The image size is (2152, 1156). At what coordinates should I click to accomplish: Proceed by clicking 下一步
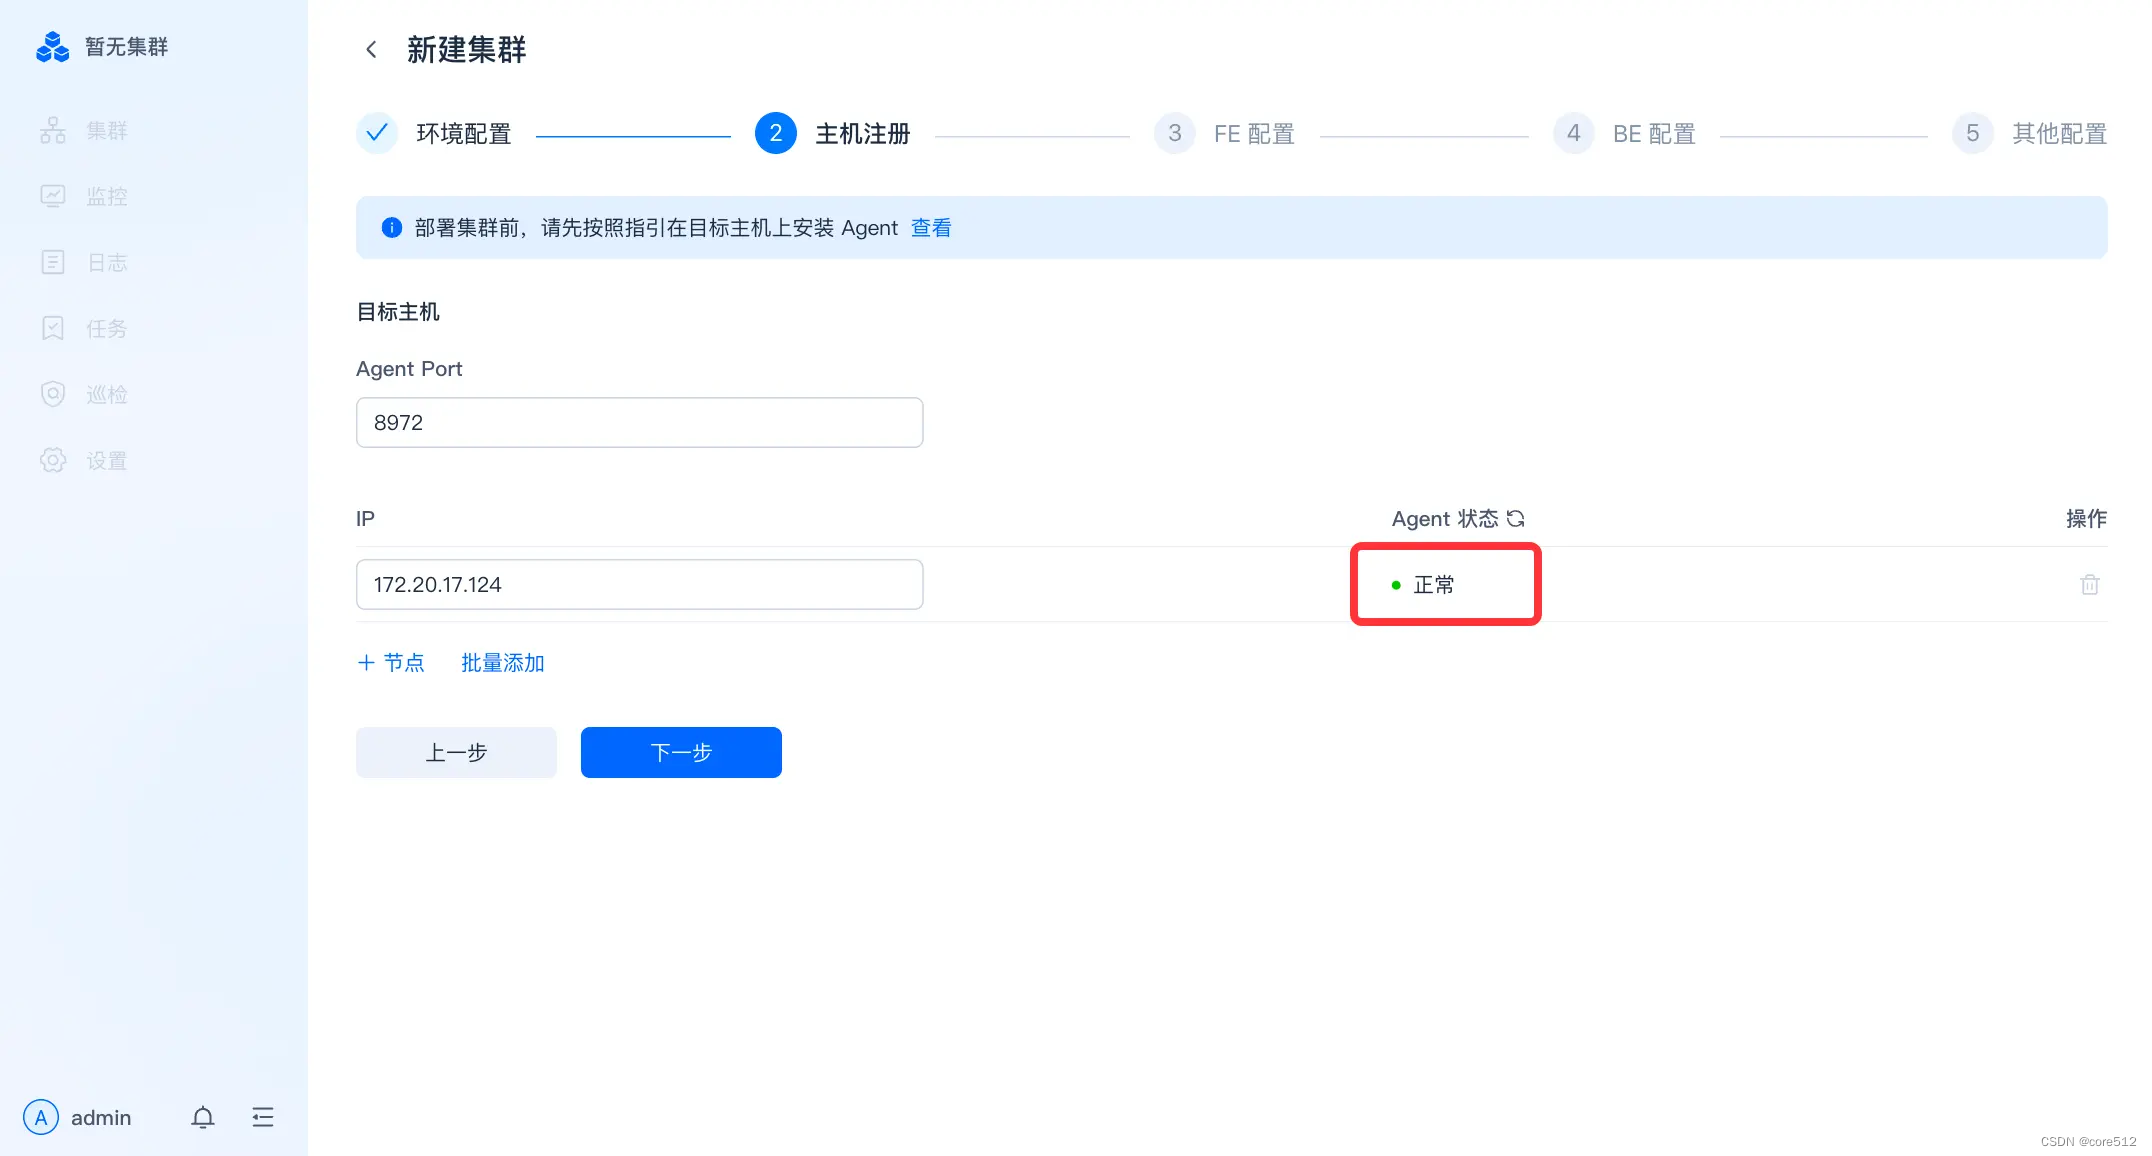click(680, 752)
